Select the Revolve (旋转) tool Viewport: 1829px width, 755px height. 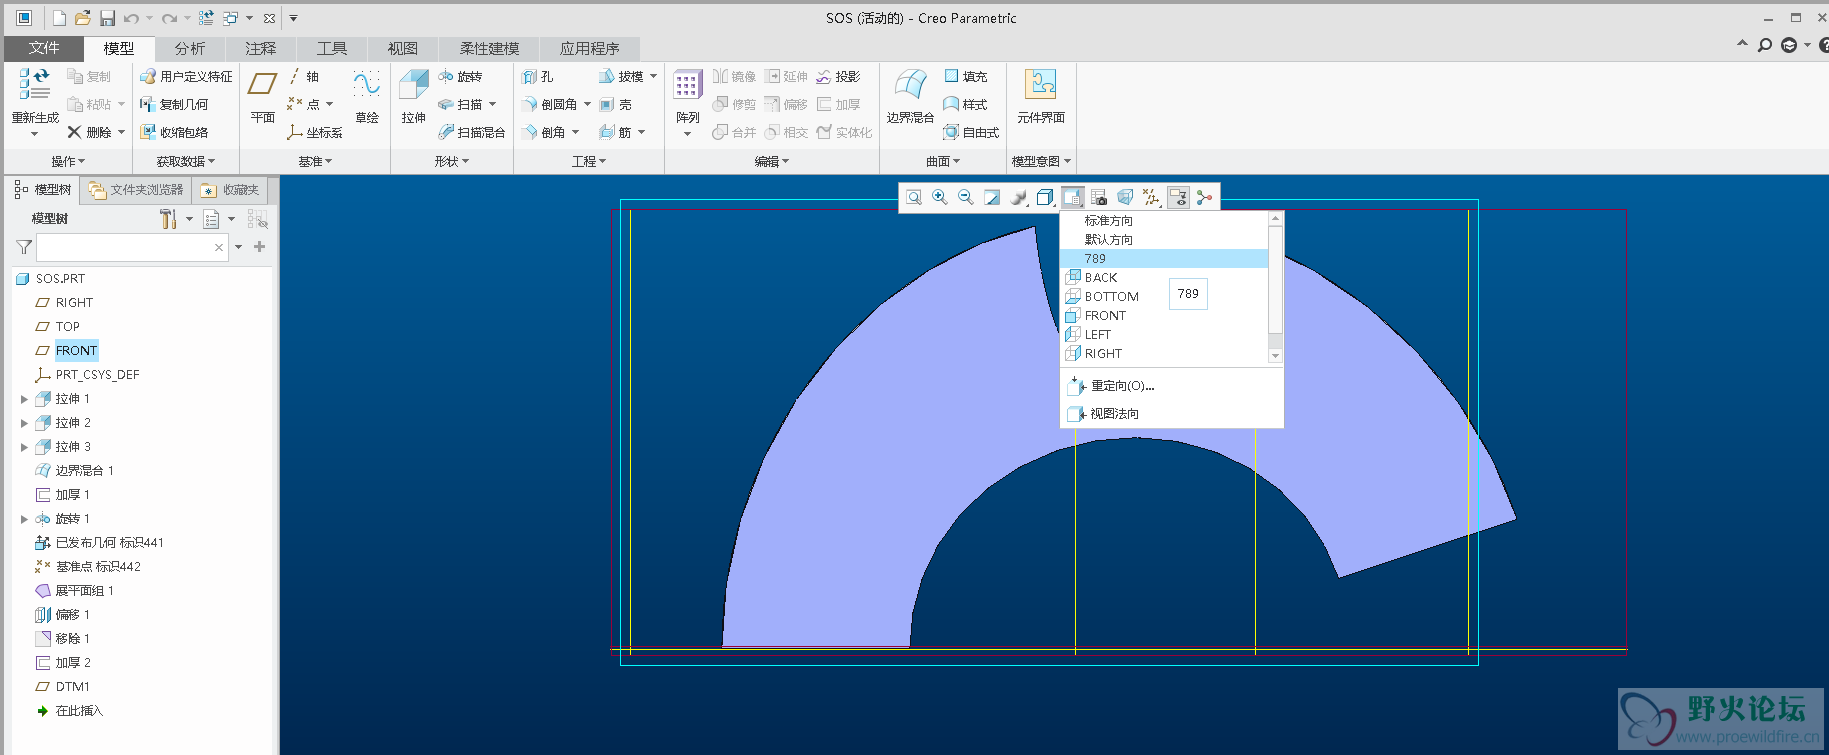click(x=460, y=76)
